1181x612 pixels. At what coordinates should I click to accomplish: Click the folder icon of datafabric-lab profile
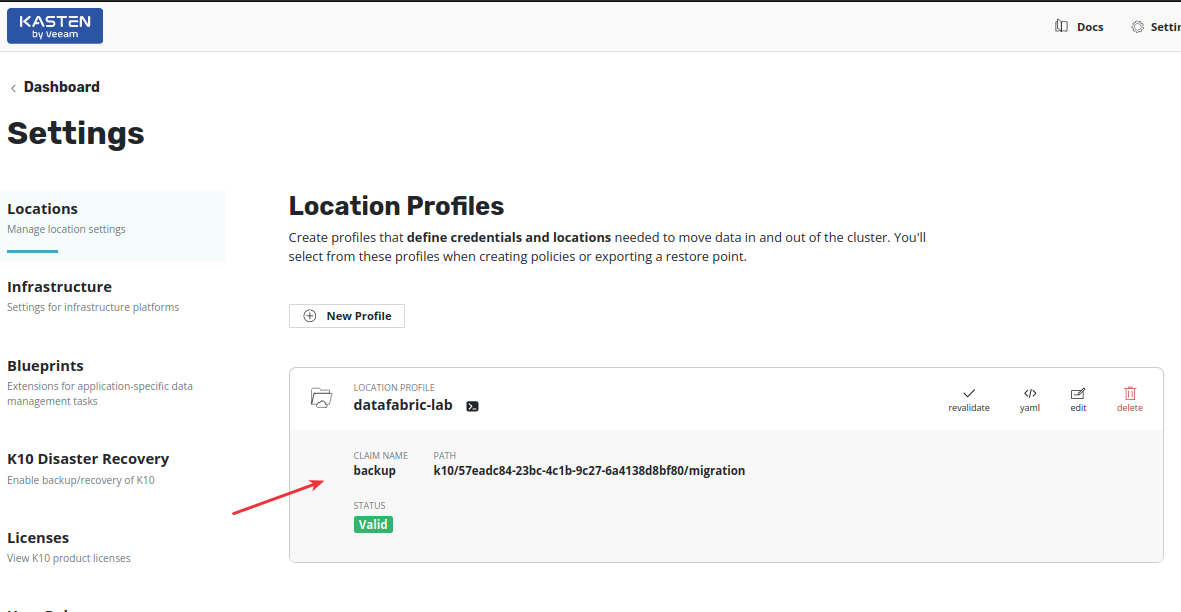[322, 397]
